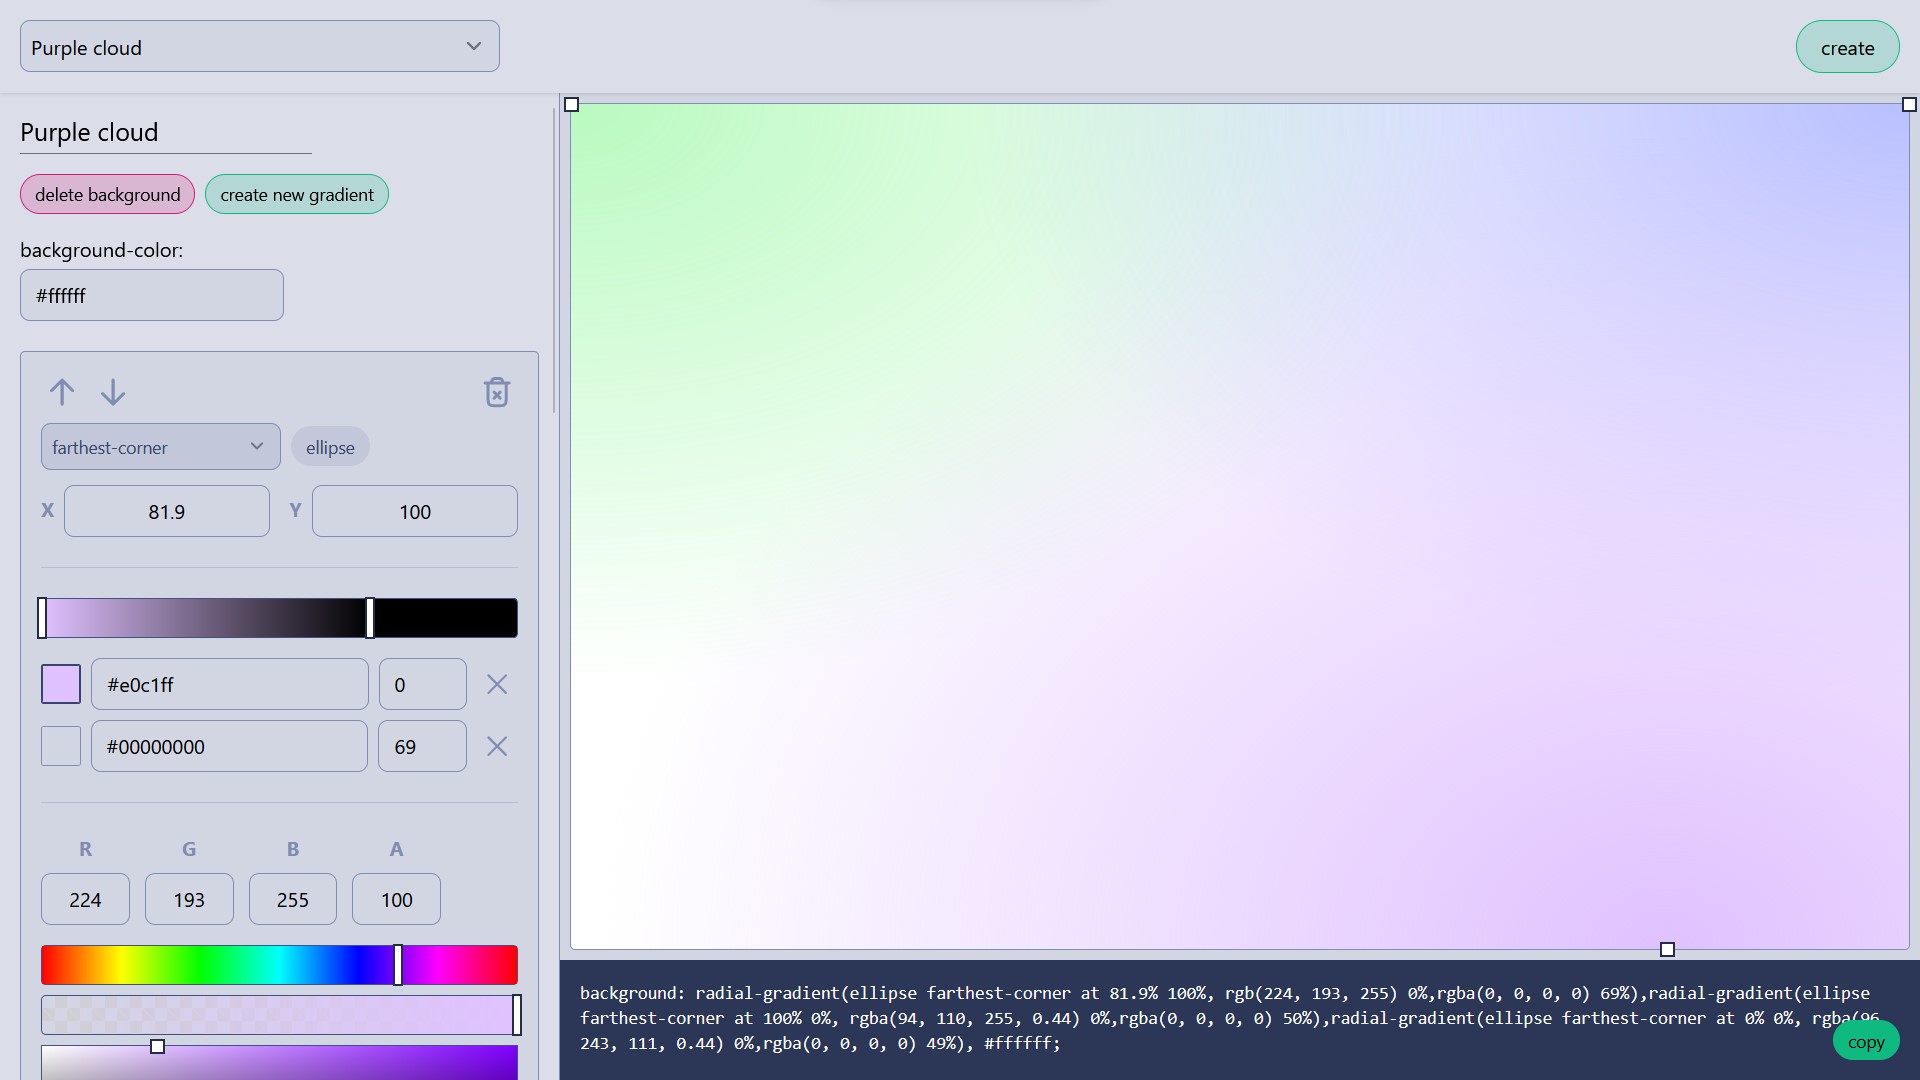
Task: Open the Purple cloud preset selector
Action: 259,46
